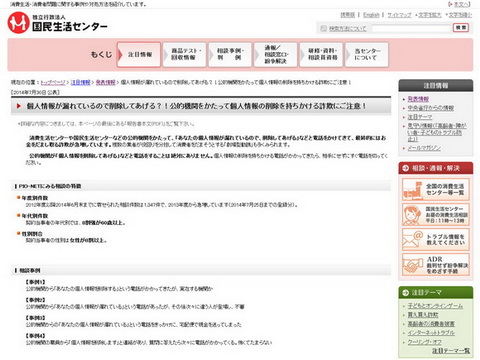This screenshot has width=480, height=360.
Task: Open 発表情報 breadcrumb link
Action: [x=106, y=82]
